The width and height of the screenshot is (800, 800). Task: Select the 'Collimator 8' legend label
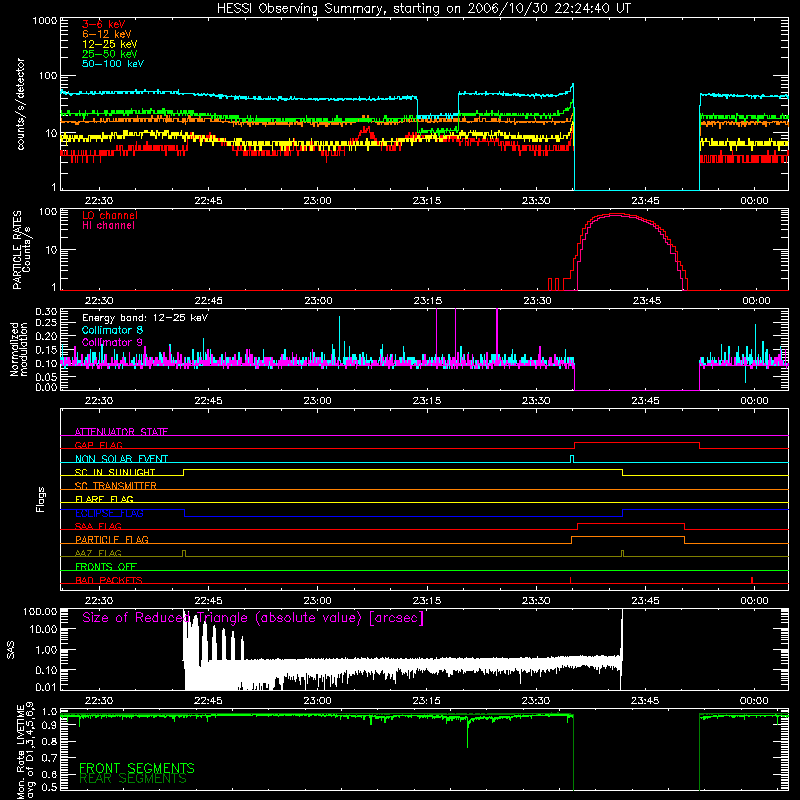pos(112,330)
